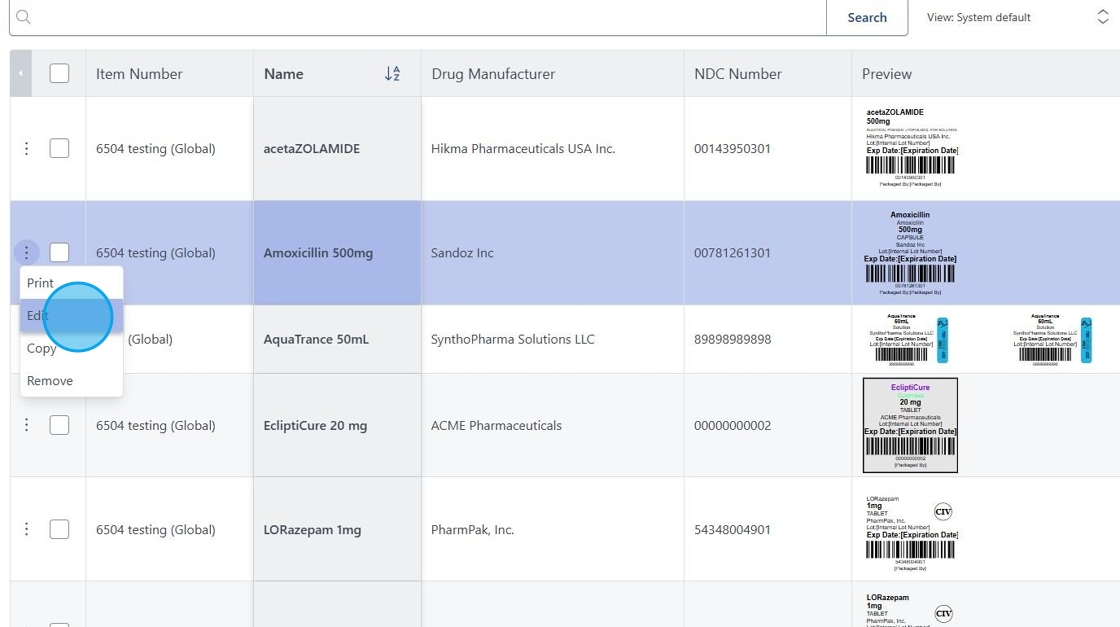Check the LORazepam 1mg row checkbox
Viewport: 1120px width, 627px height.
59,529
